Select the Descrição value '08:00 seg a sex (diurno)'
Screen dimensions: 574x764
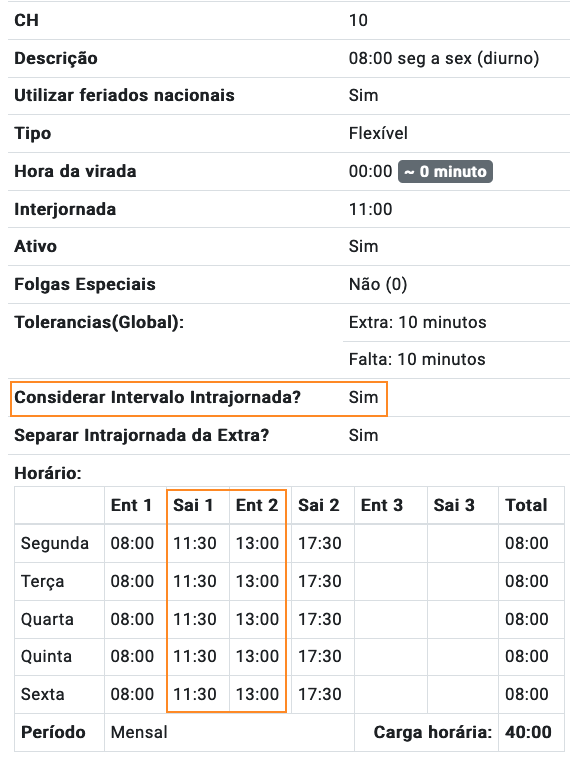[x=444, y=58]
